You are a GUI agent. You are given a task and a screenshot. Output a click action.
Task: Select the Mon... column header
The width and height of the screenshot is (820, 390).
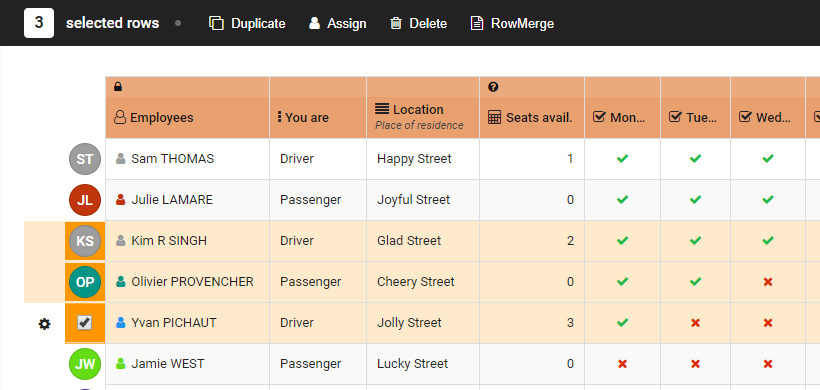[622, 118]
